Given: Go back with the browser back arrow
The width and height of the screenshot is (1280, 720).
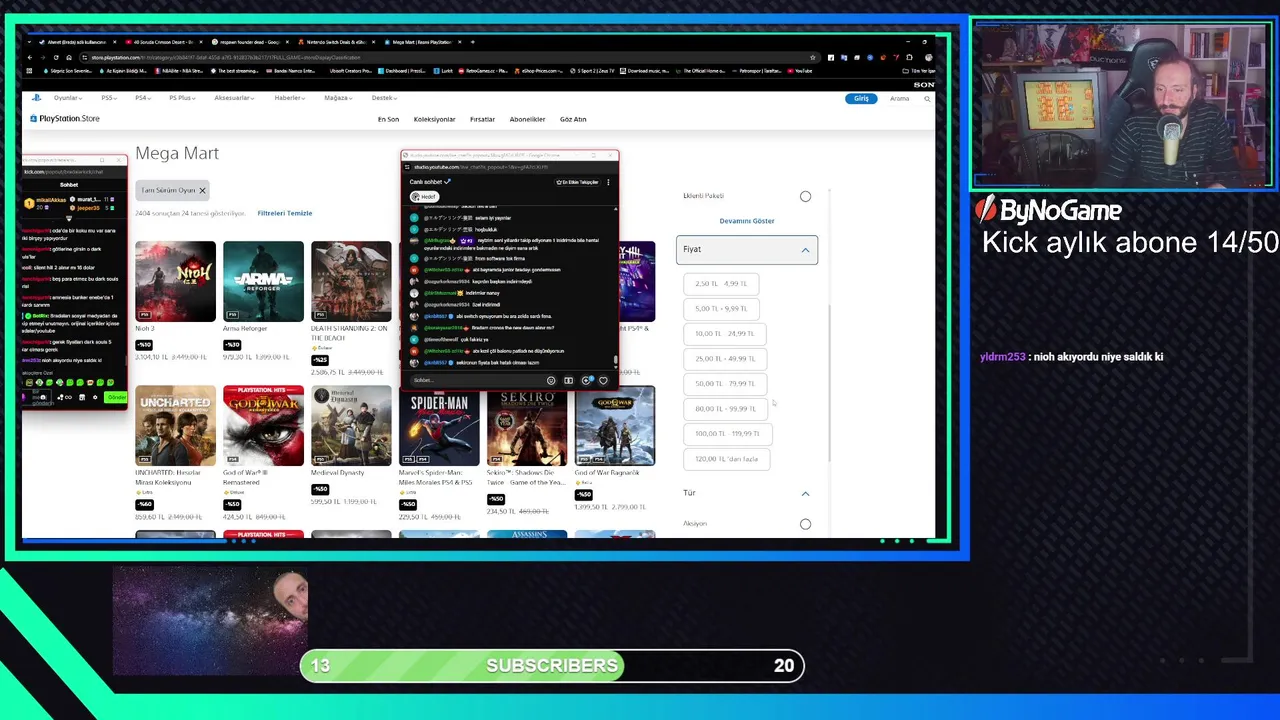Looking at the screenshot, I should click(29, 57).
